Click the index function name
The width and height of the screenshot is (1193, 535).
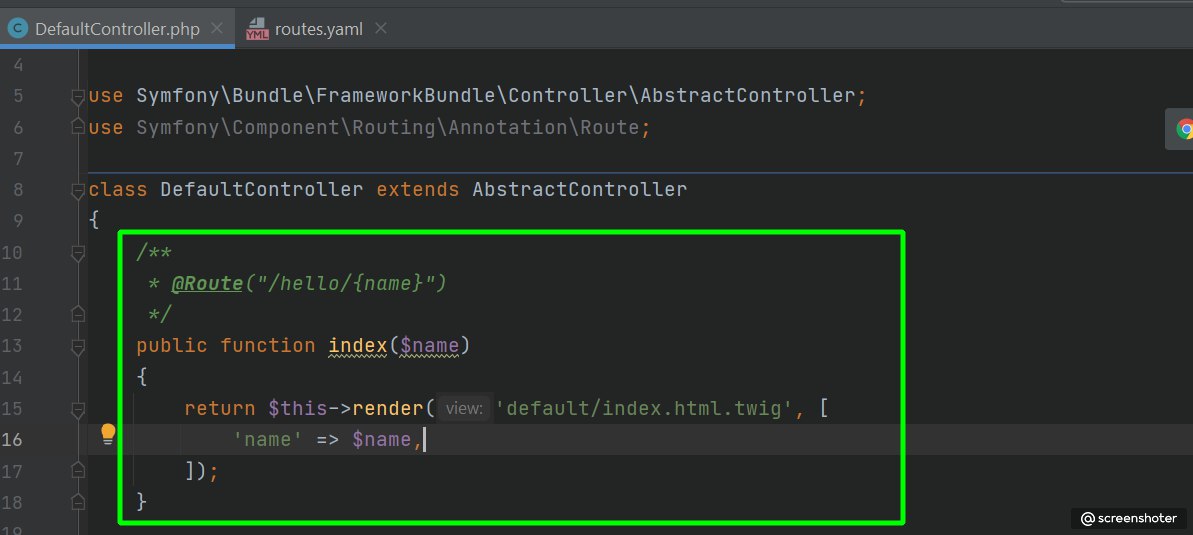pos(357,346)
